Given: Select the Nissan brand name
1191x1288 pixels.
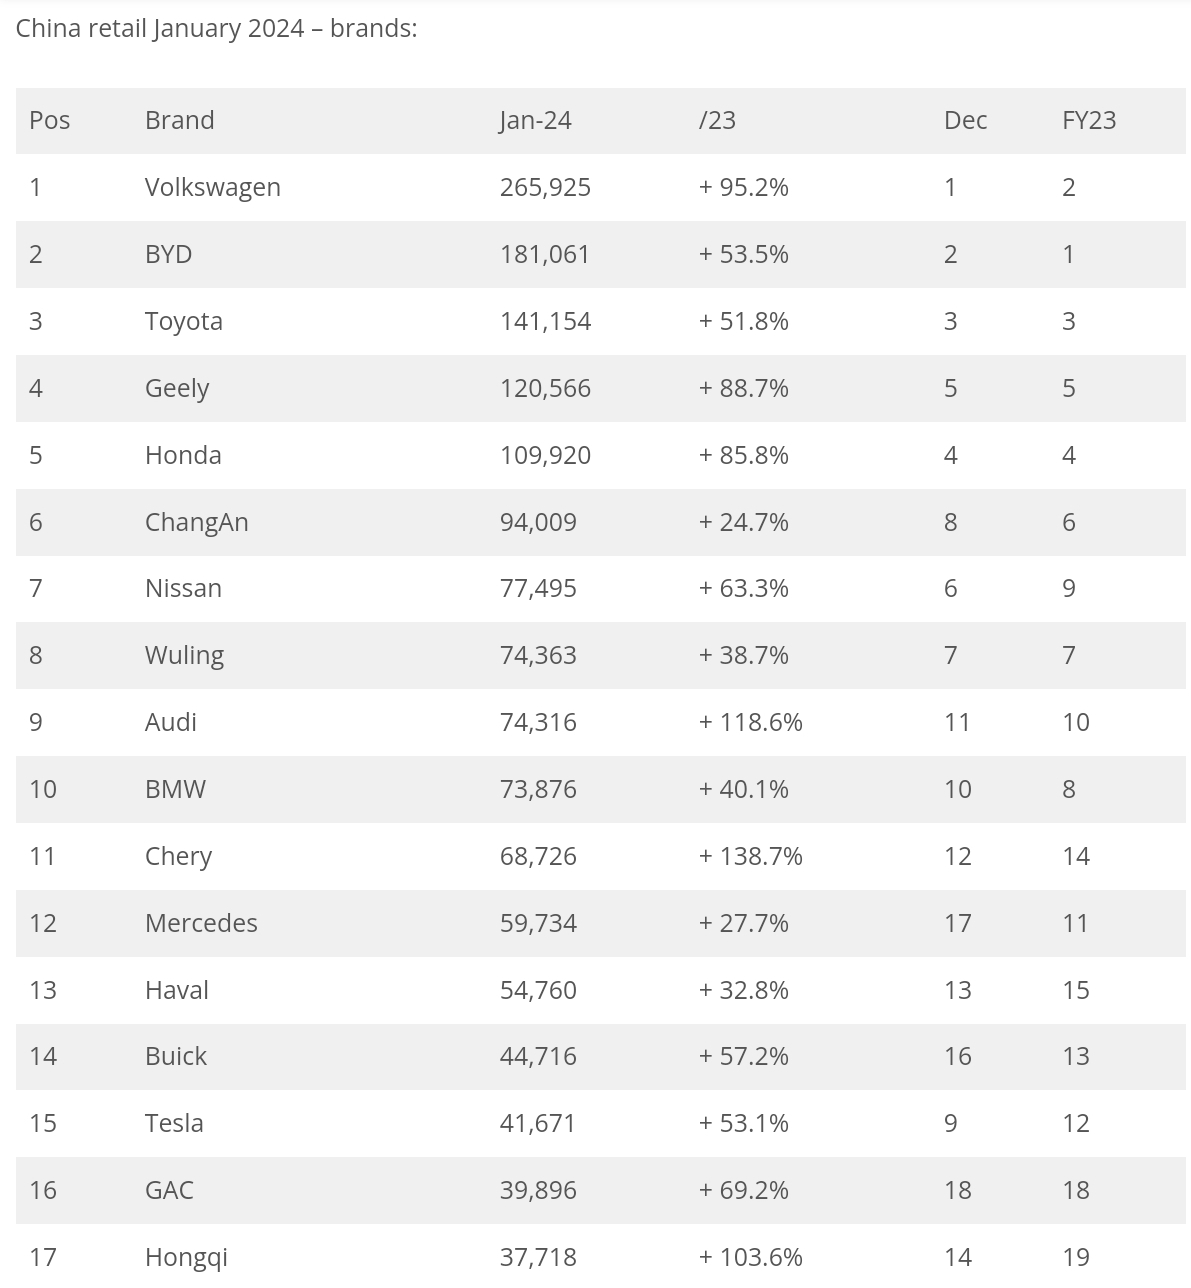Looking at the screenshot, I should pyautogui.click(x=183, y=588).
